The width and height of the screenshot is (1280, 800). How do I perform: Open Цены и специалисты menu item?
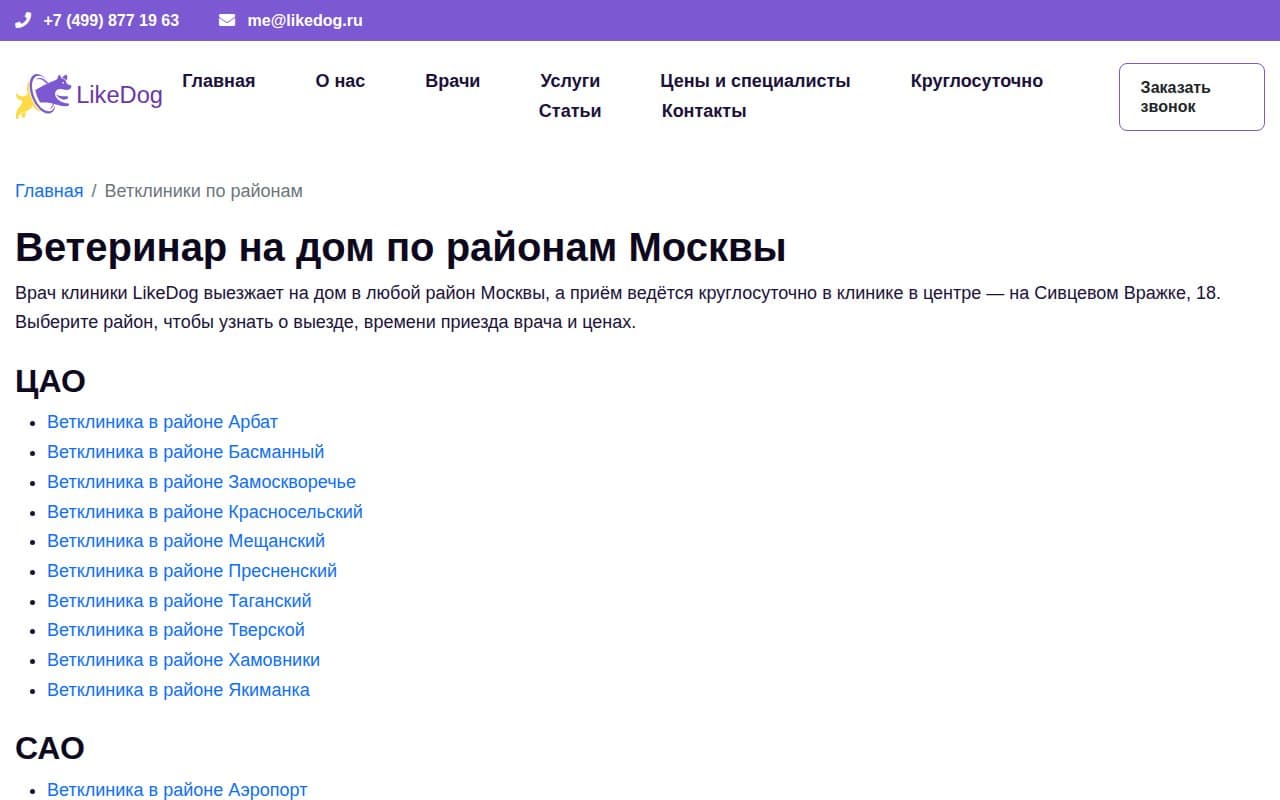pos(755,81)
